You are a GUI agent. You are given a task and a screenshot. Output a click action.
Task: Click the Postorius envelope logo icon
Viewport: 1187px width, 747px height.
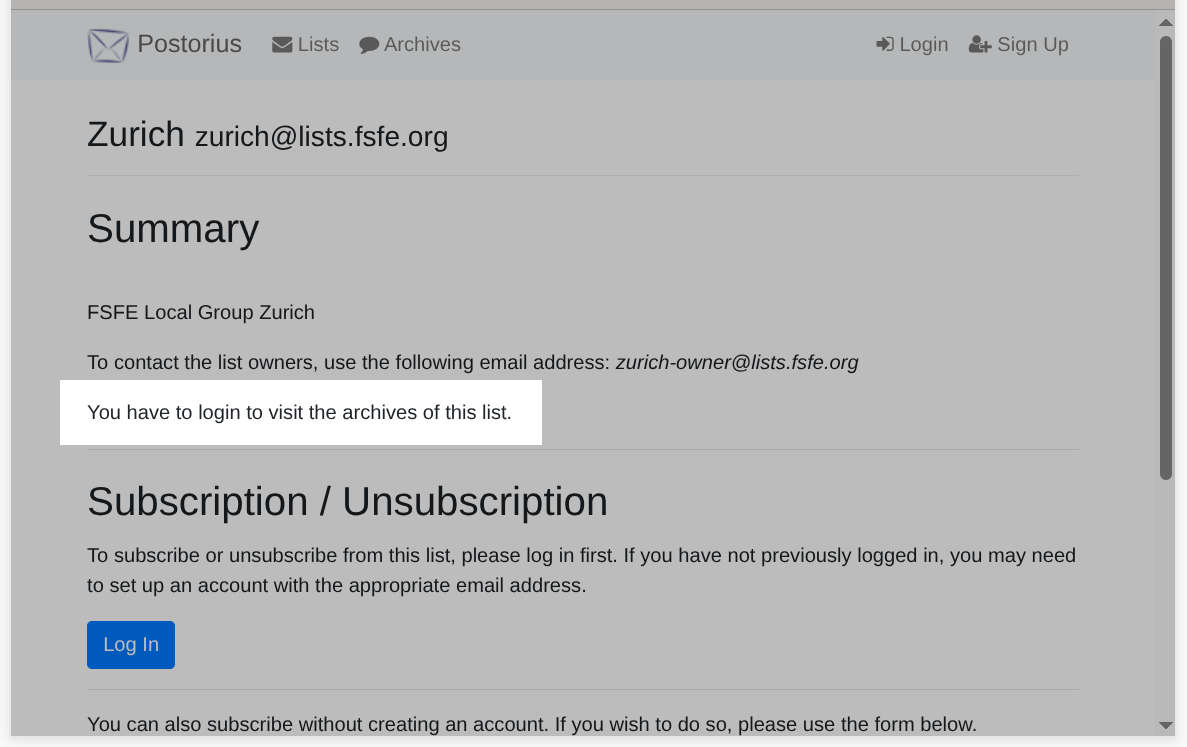point(107,45)
